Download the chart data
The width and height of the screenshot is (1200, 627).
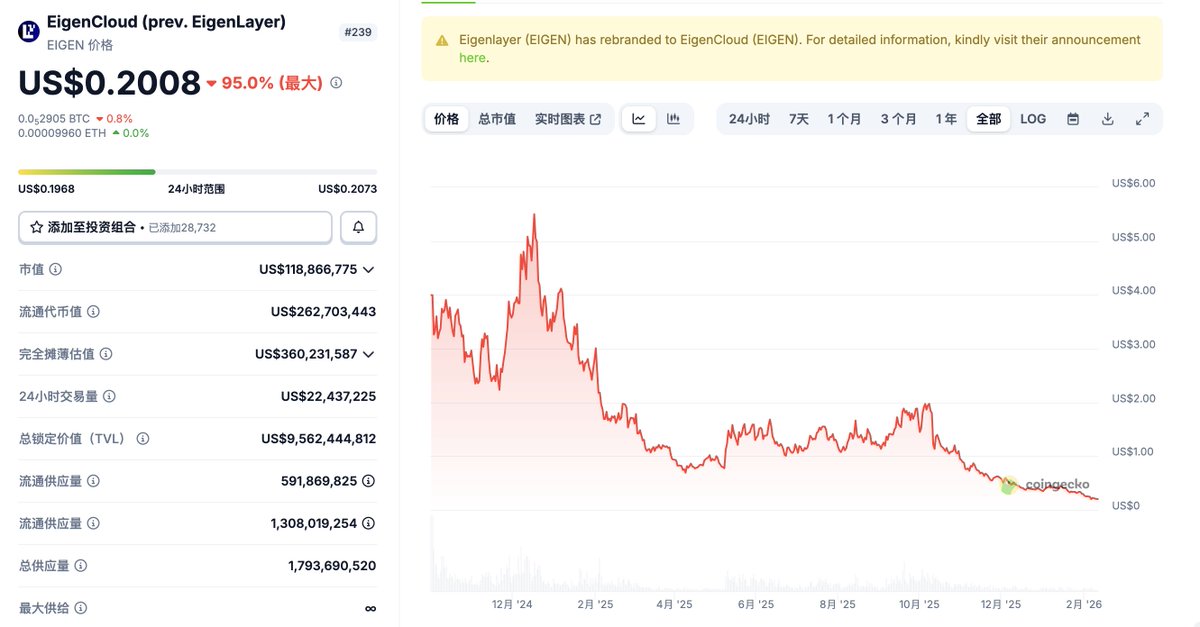(x=1108, y=119)
